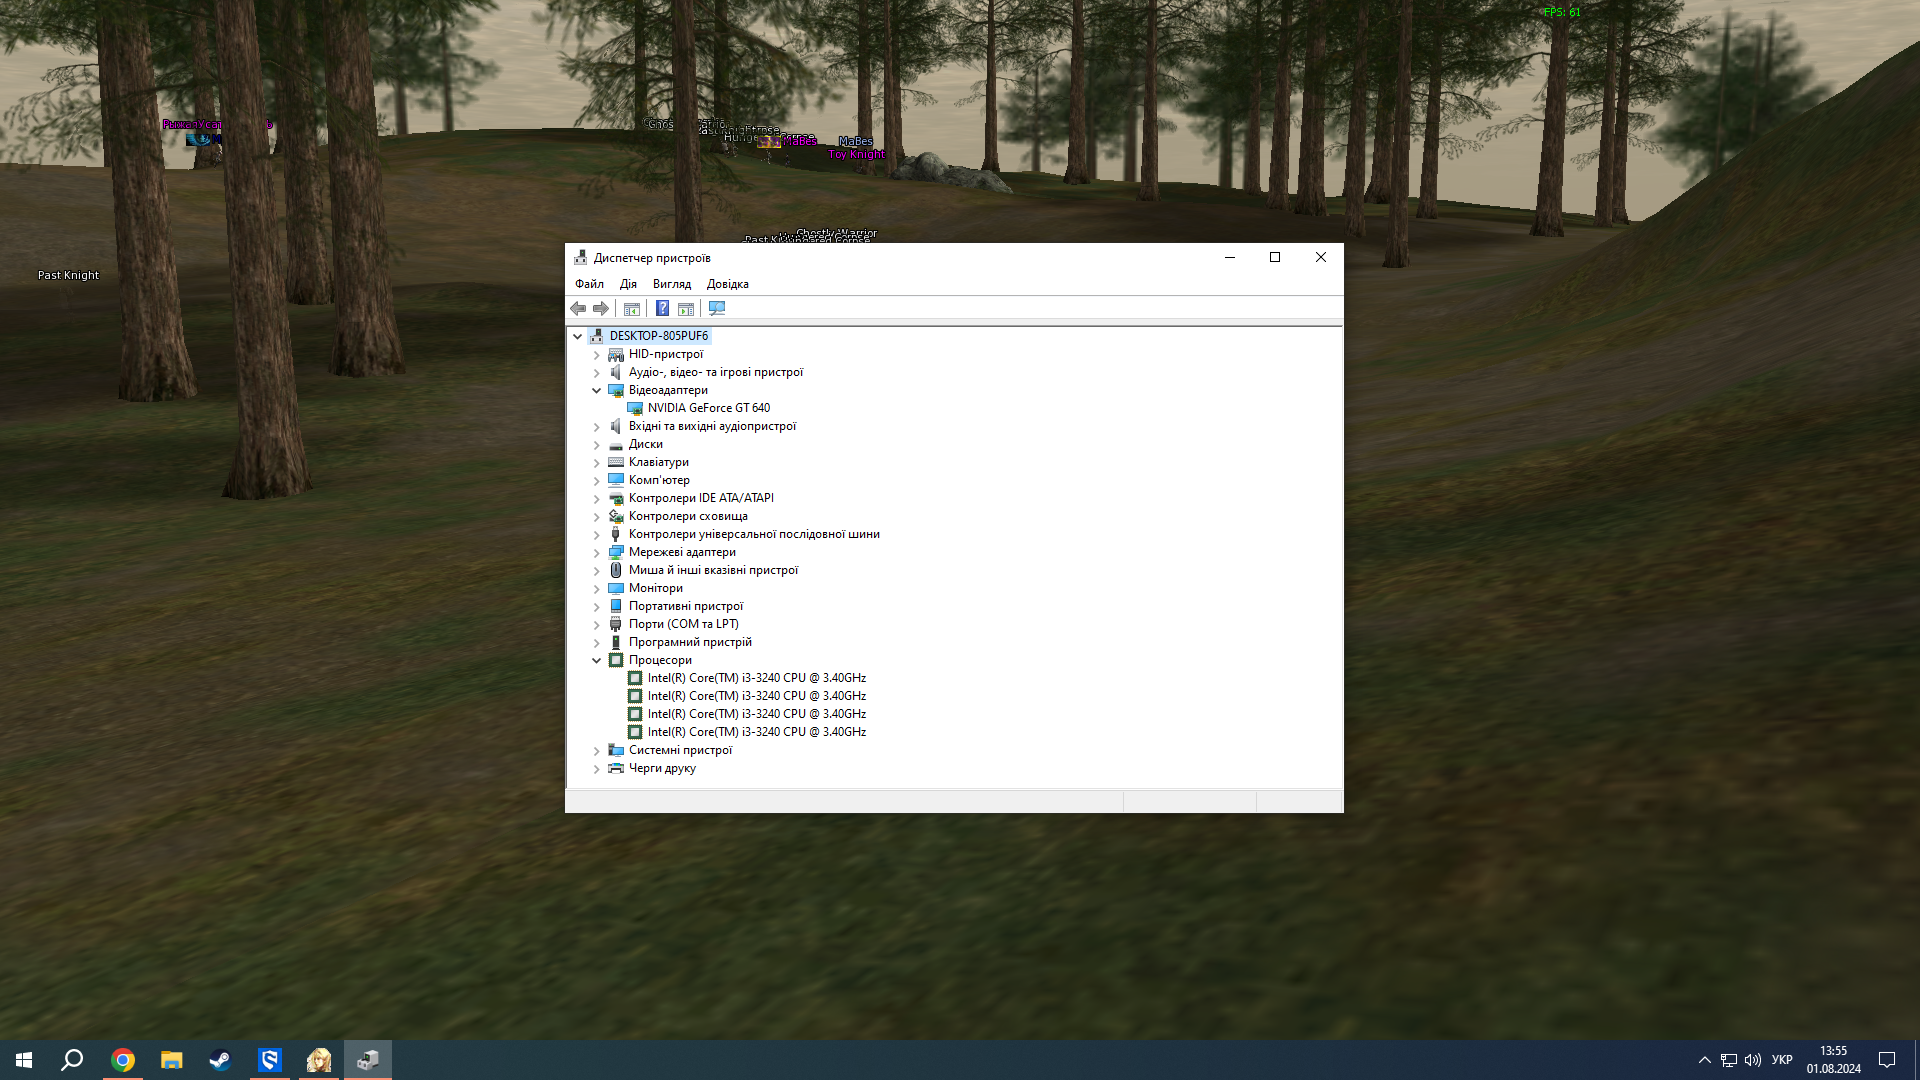Open Google Chrome from the taskbar
The height and width of the screenshot is (1080, 1920).
[123, 1060]
